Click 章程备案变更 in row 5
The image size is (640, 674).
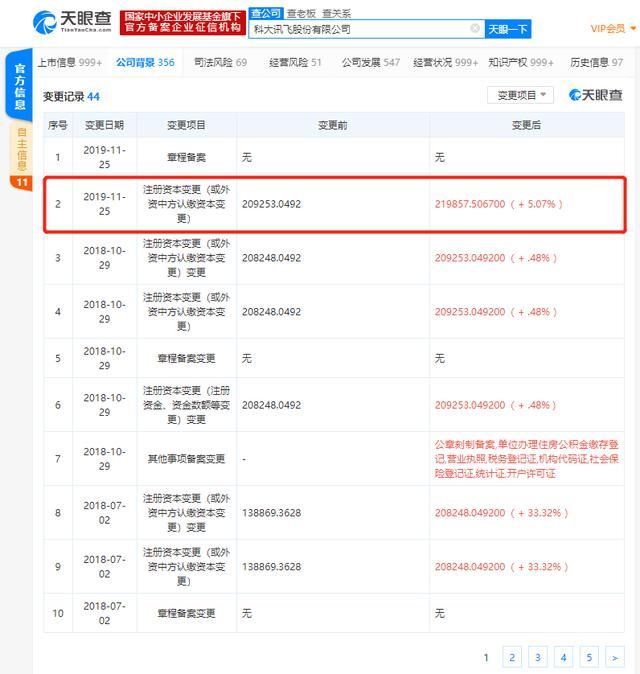187,358
